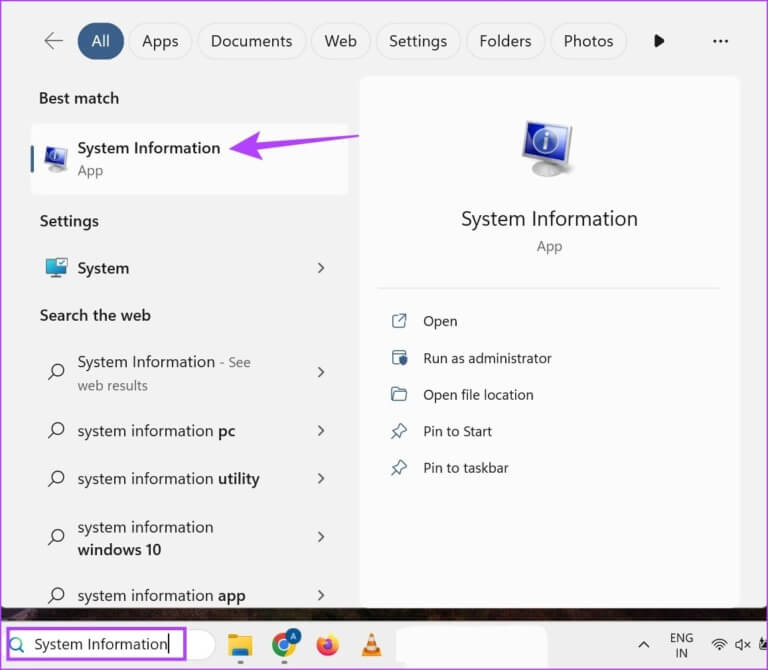Viewport: 768px width, 670px height.
Task: Expand the System settings result chevron
Action: 321,268
